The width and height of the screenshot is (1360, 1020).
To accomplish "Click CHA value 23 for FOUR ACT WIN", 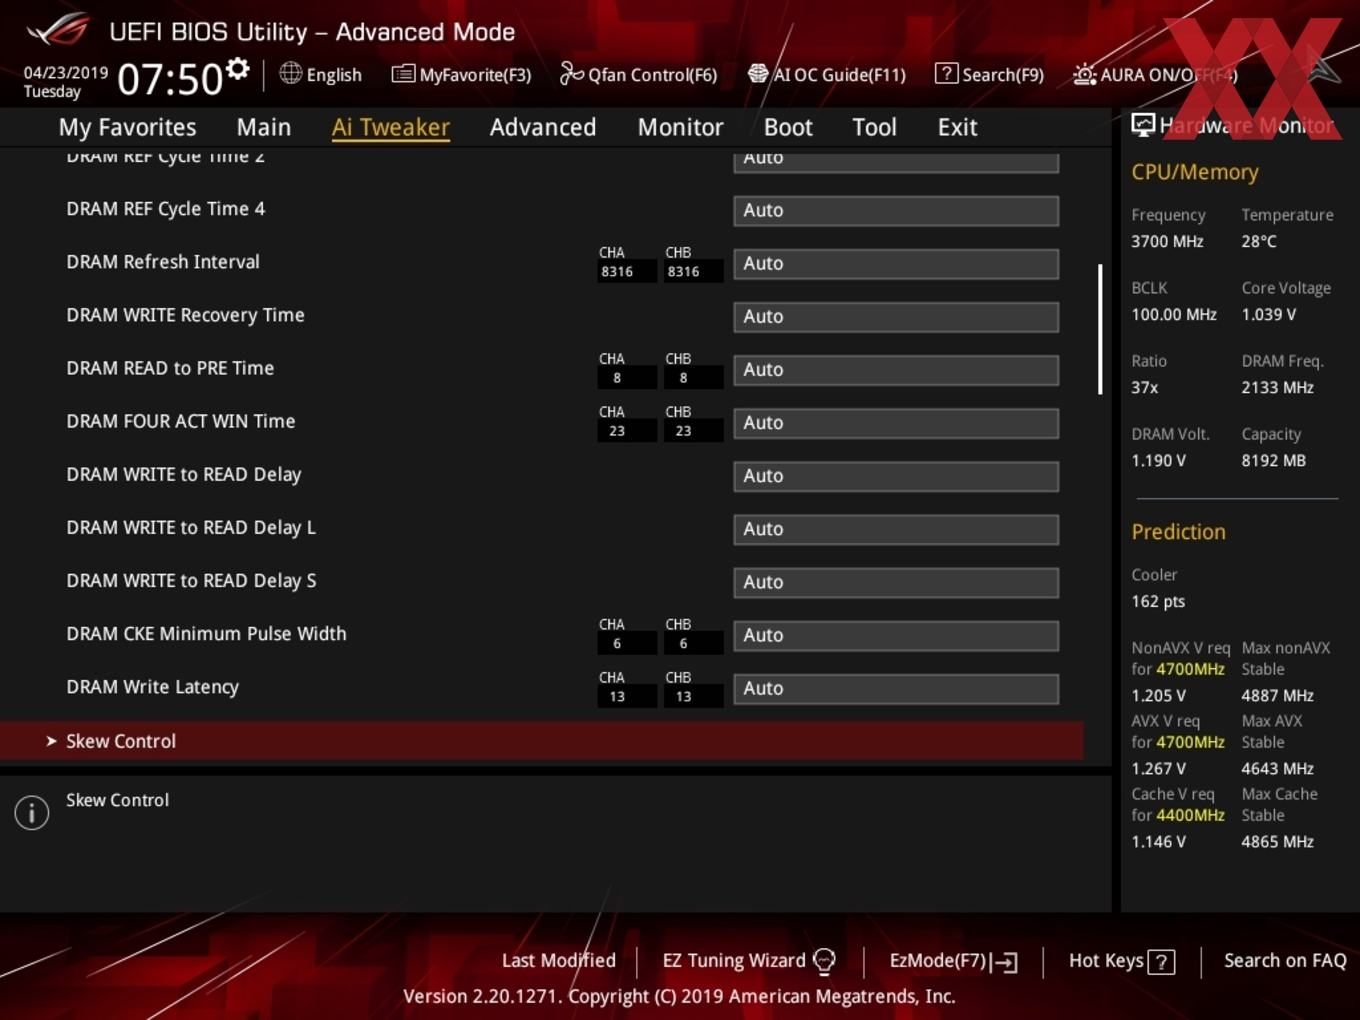I will [627, 431].
